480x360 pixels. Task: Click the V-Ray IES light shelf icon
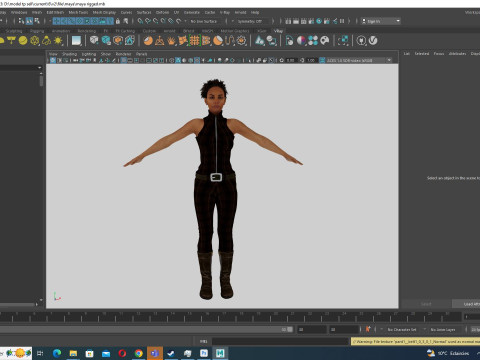click(x=46, y=41)
